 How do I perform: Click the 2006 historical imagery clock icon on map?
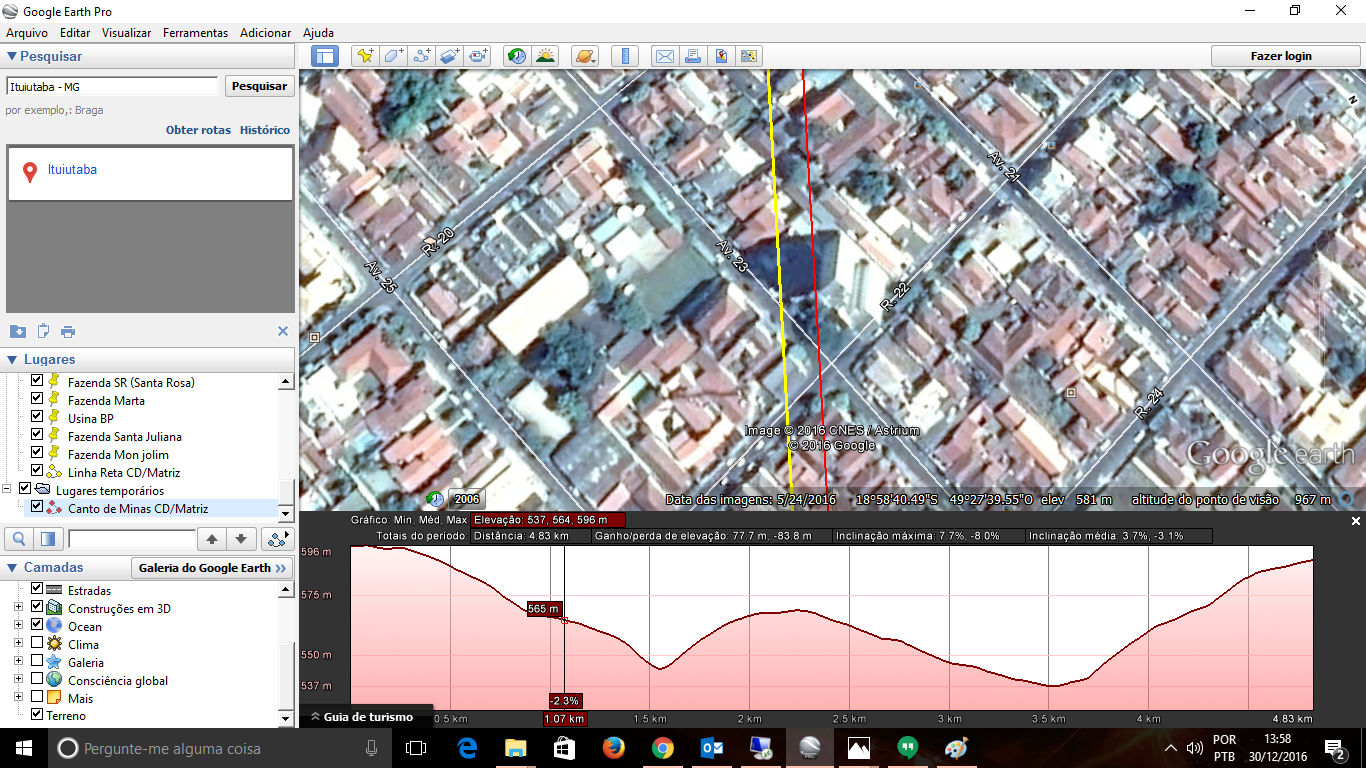click(x=435, y=498)
